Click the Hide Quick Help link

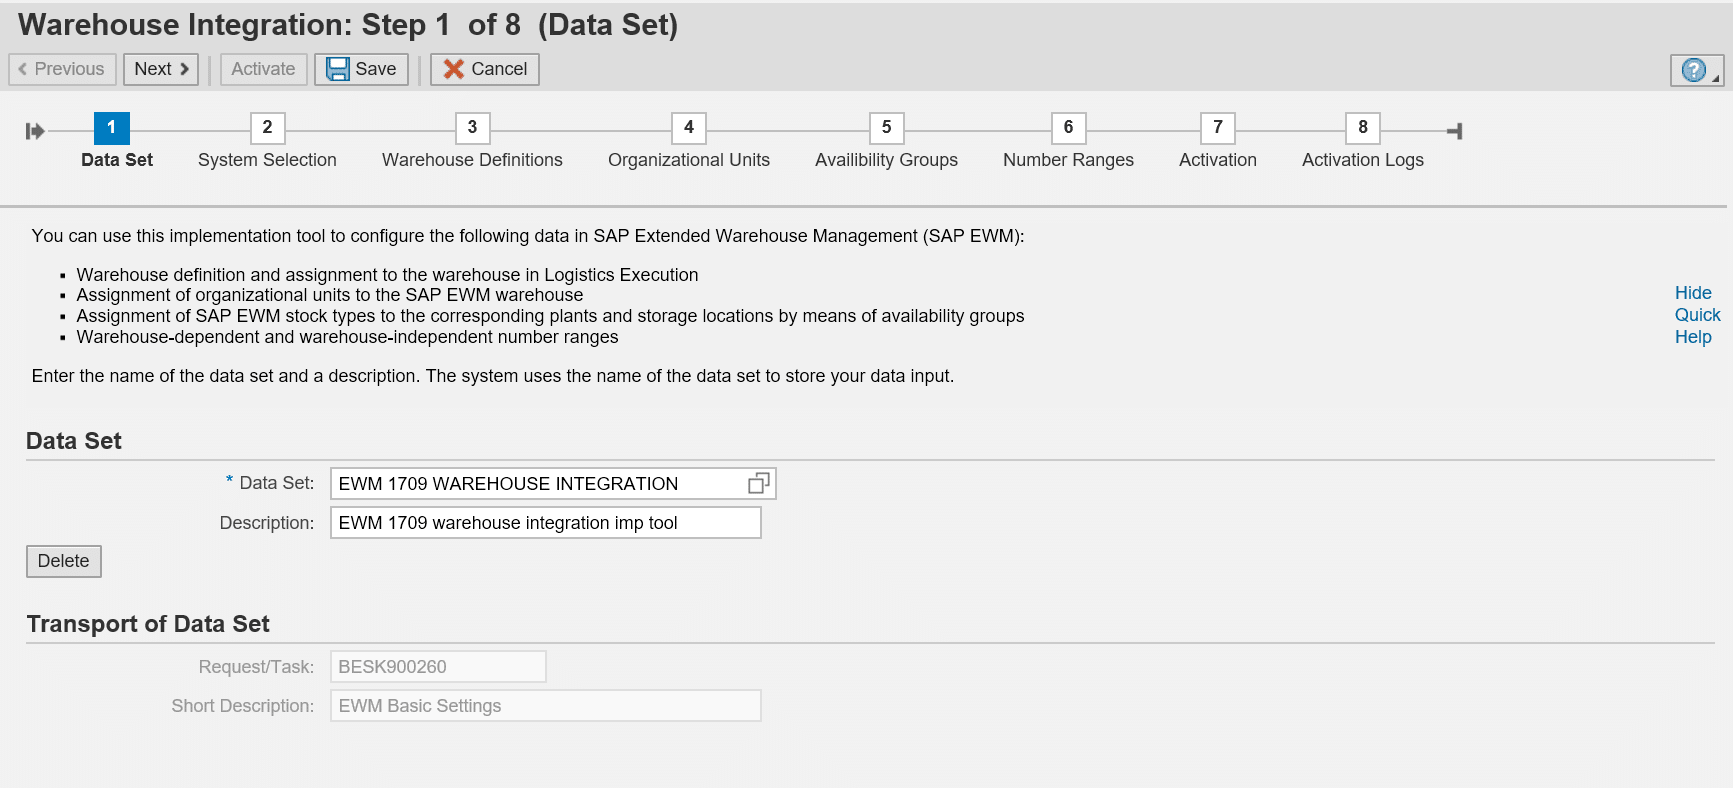(x=1696, y=315)
